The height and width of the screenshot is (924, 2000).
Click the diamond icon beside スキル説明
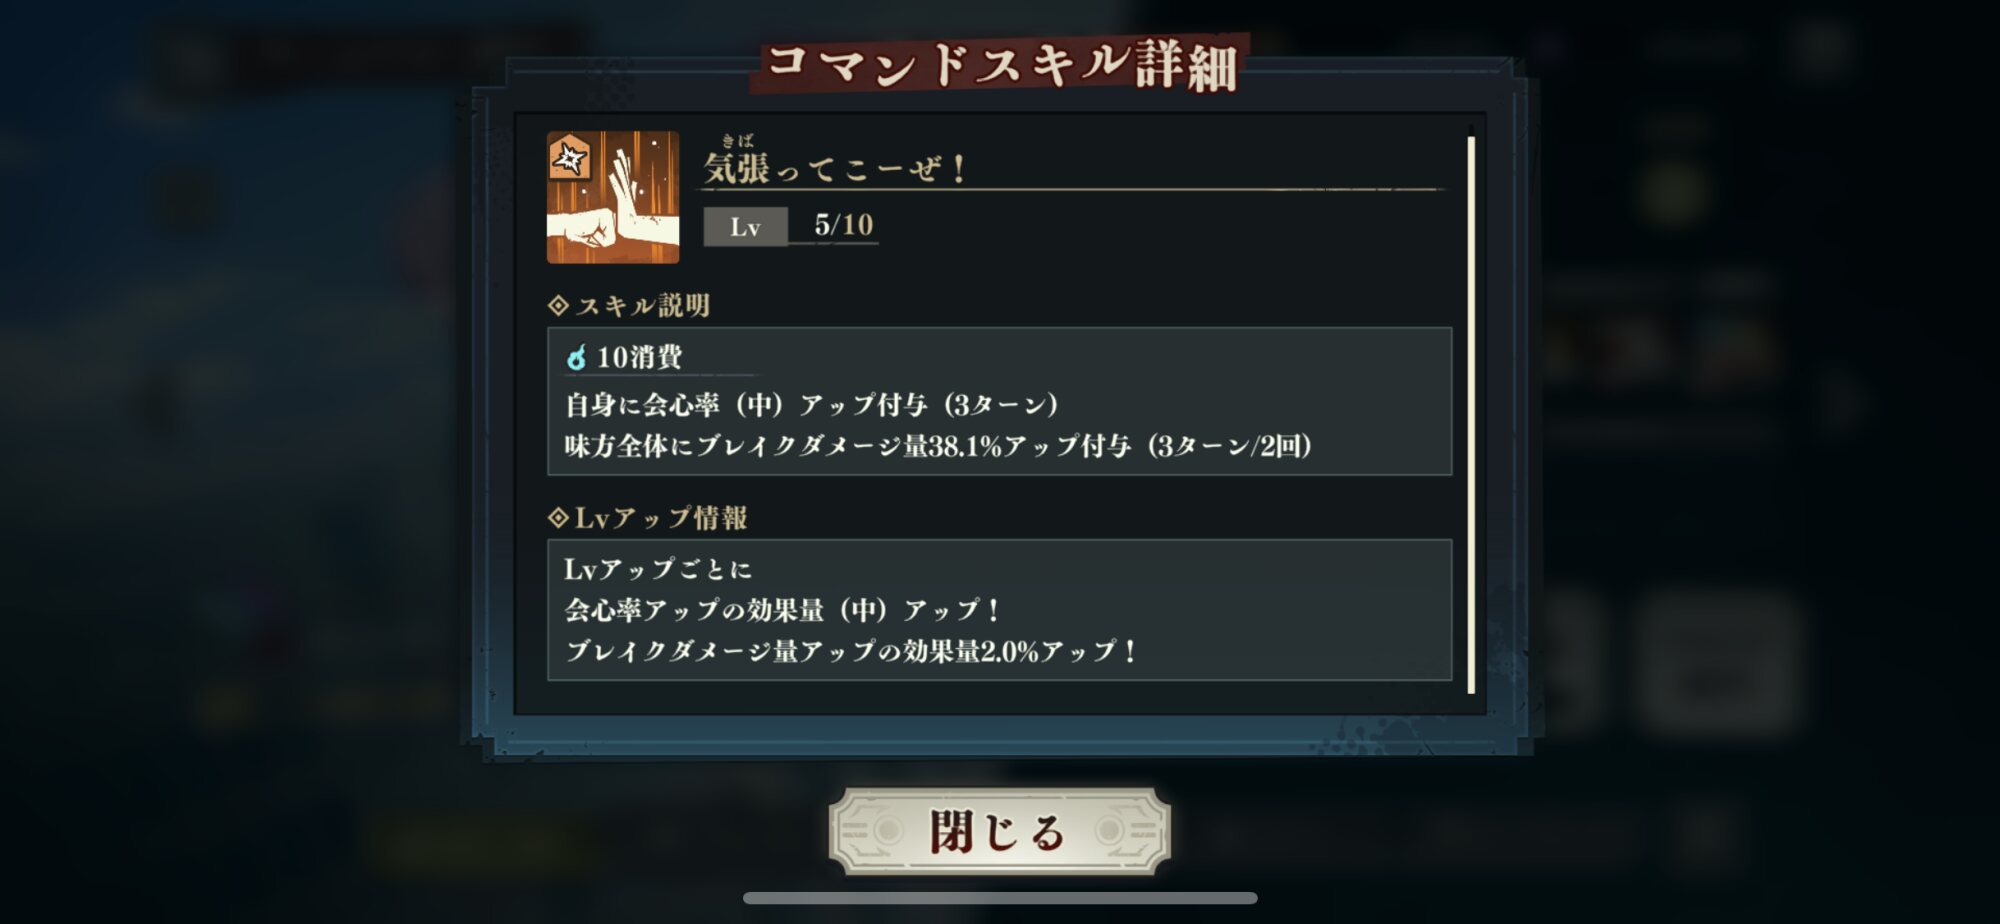point(558,305)
